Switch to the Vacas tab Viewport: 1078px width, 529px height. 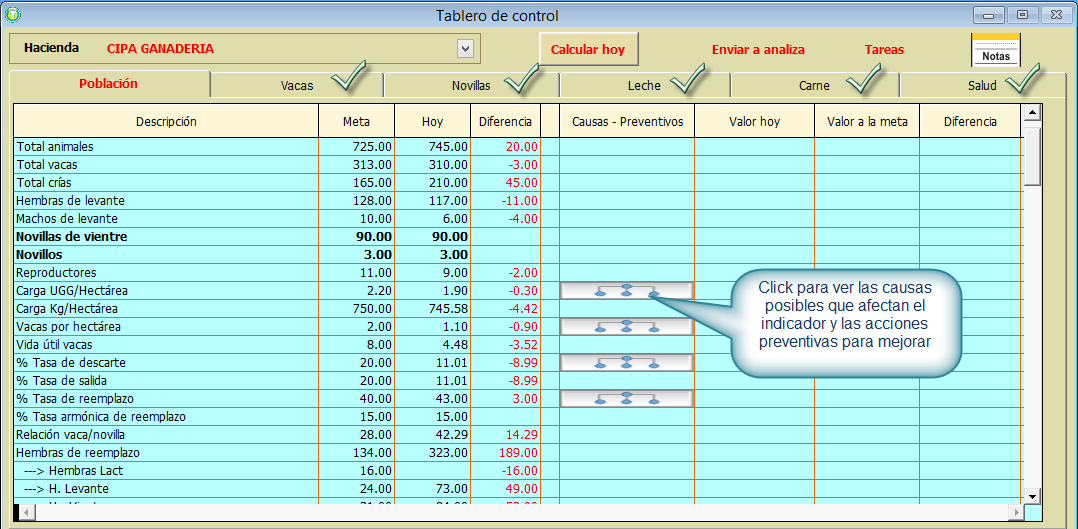[x=297, y=86]
